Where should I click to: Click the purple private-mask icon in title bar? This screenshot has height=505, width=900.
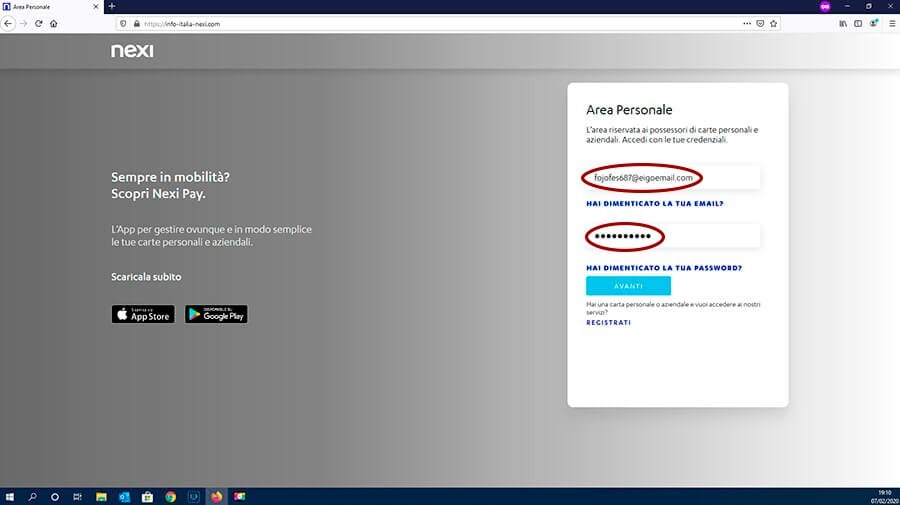[x=825, y=6]
